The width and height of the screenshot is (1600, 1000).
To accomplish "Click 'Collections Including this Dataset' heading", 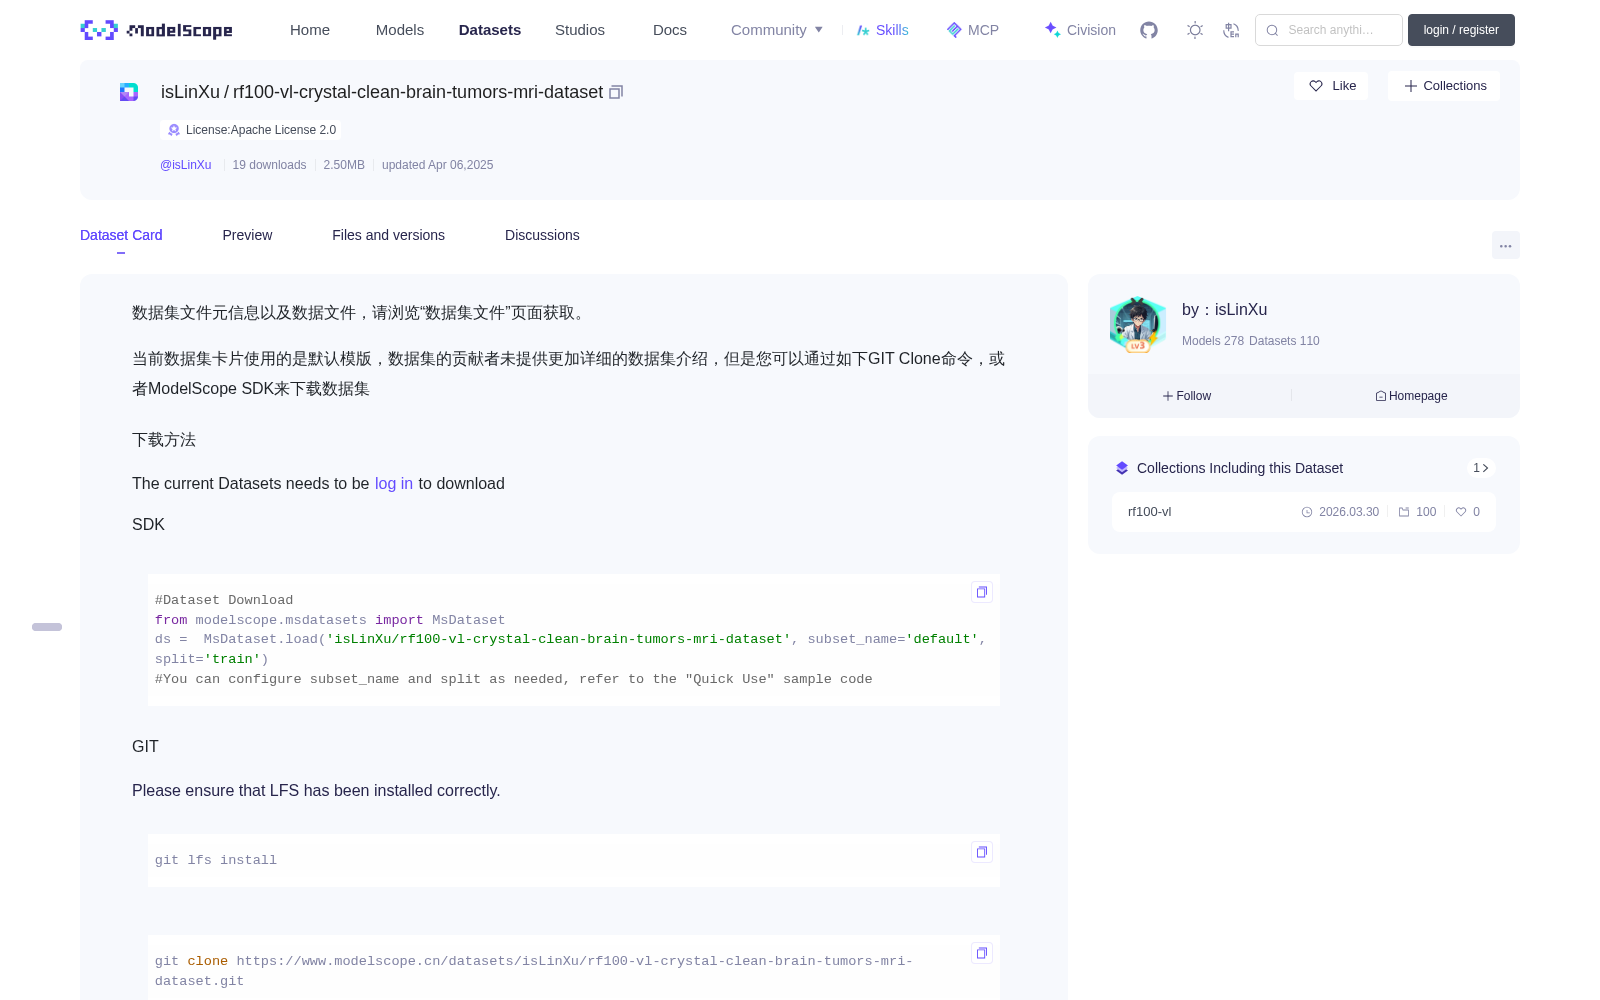I will (x=1240, y=468).
